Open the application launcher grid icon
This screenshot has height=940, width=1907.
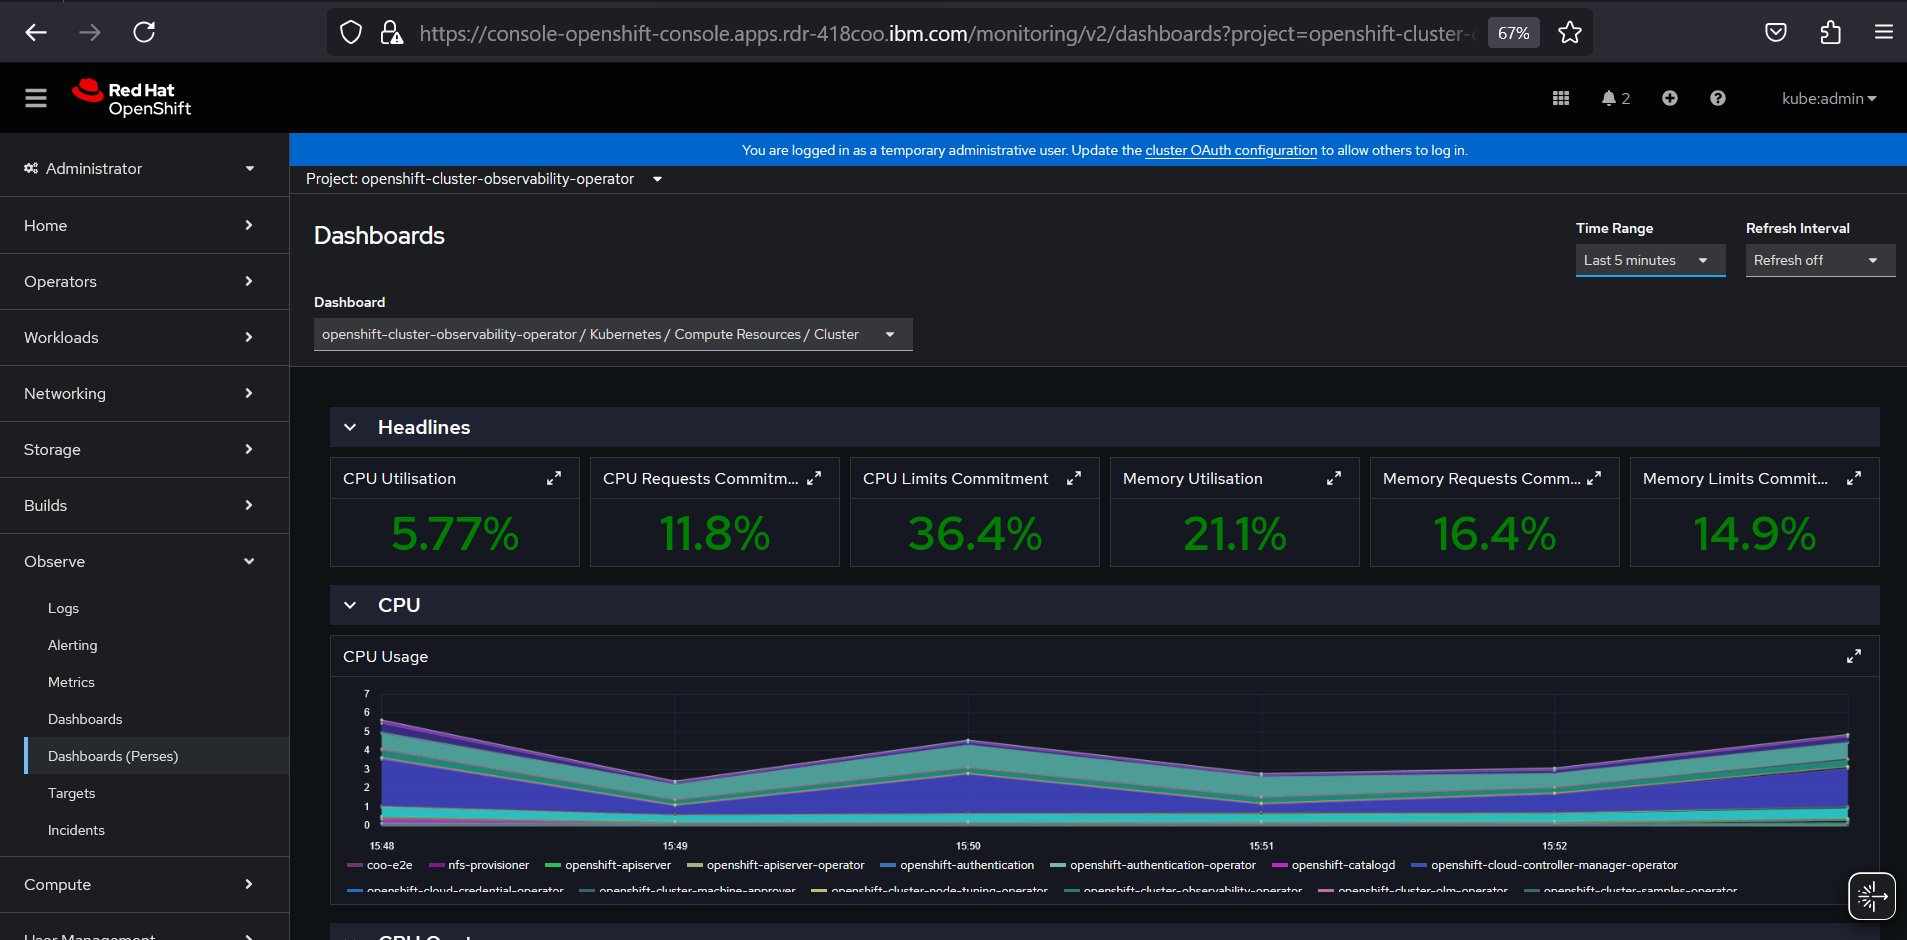1561,98
